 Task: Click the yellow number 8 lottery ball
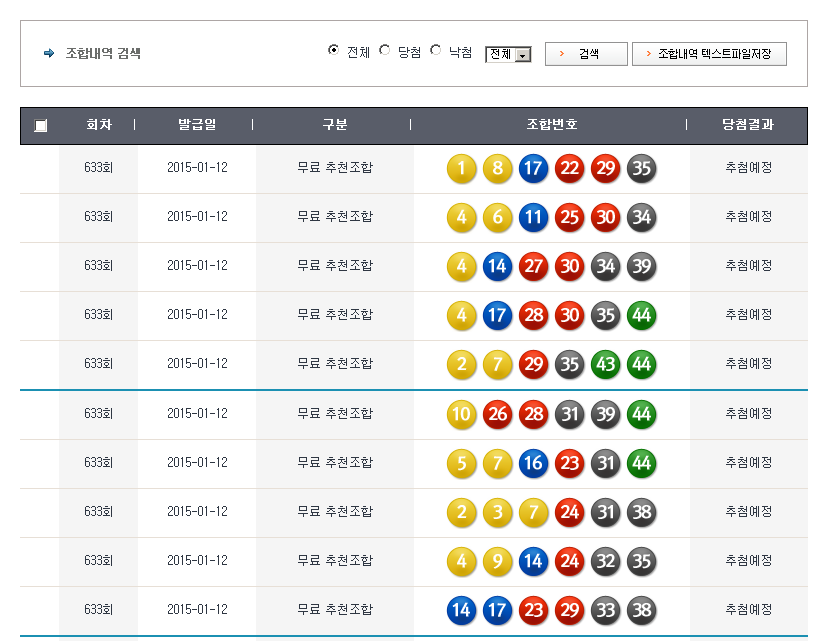tap(497, 168)
